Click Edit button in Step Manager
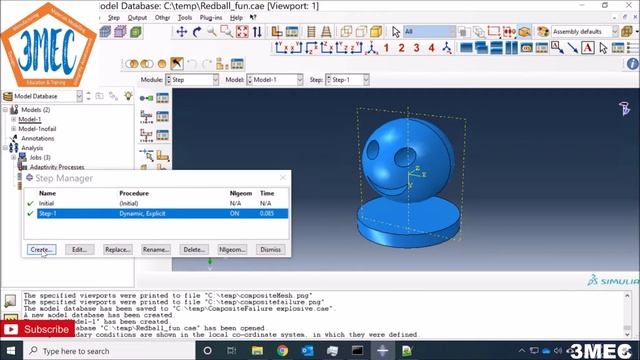The image size is (640, 360). 80,249
